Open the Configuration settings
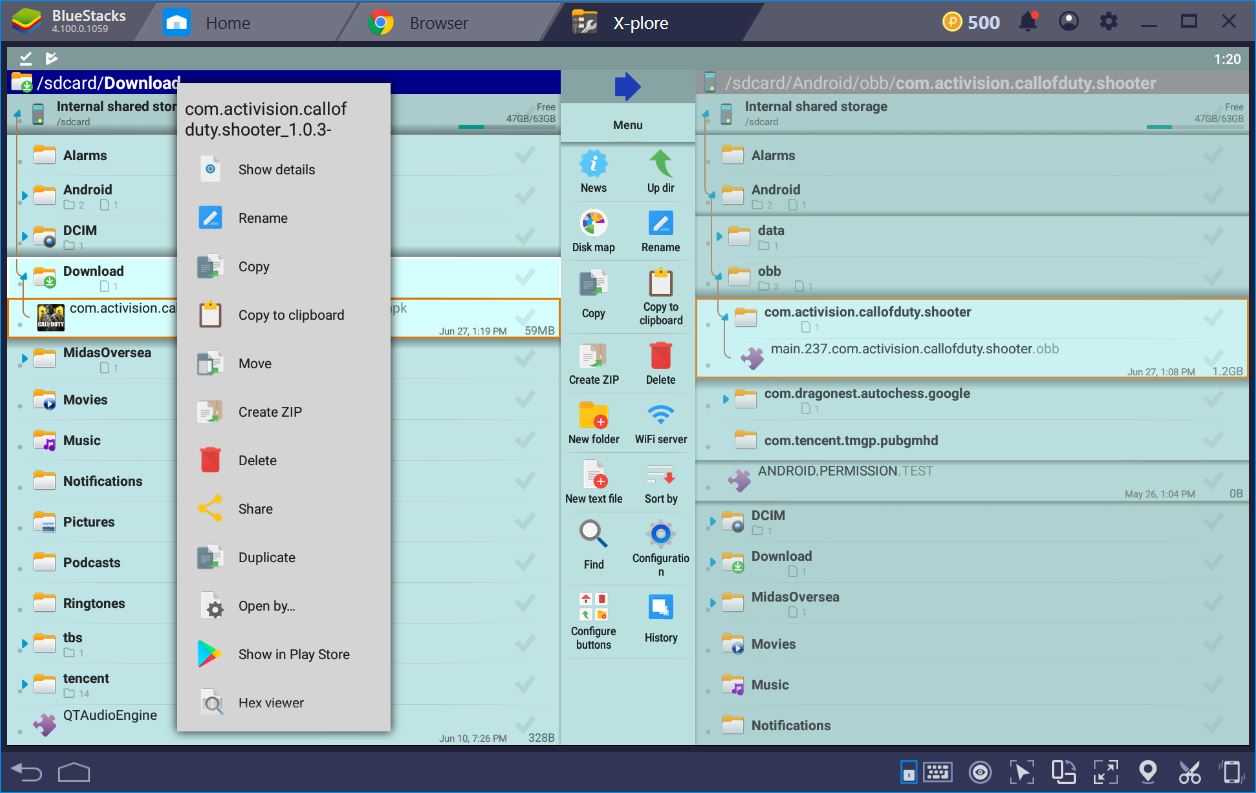This screenshot has width=1256, height=793. coord(661,548)
